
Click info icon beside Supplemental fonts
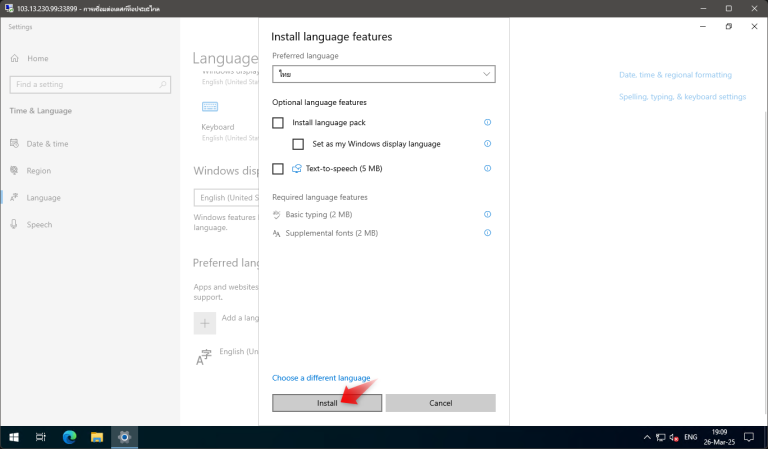tap(487, 233)
